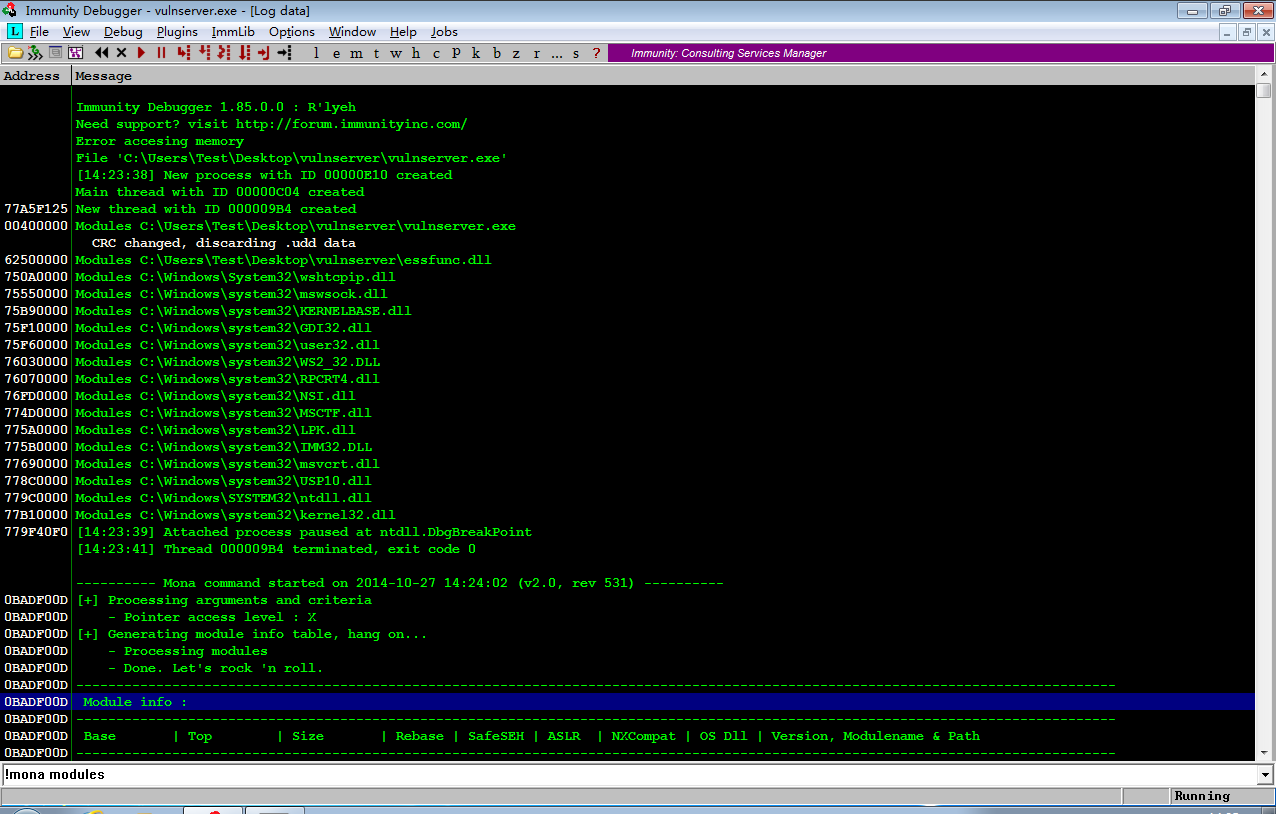This screenshot has width=1276, height=814.
Task: Click the log vertical scrollbar up arrow
Action: (1264, 75)
